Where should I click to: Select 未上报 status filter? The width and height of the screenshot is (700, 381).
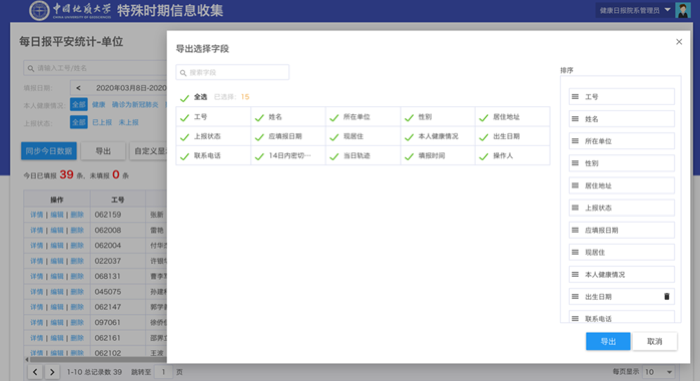[x=129, y=122]
